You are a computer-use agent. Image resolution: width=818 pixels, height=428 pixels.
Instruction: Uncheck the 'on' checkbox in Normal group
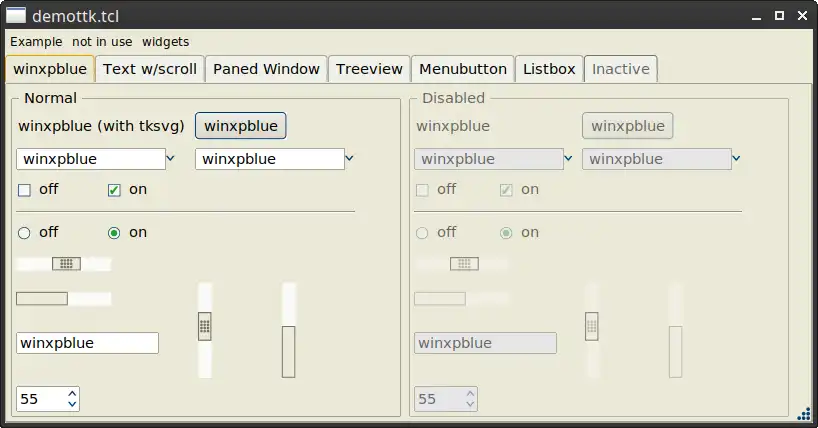114,190
